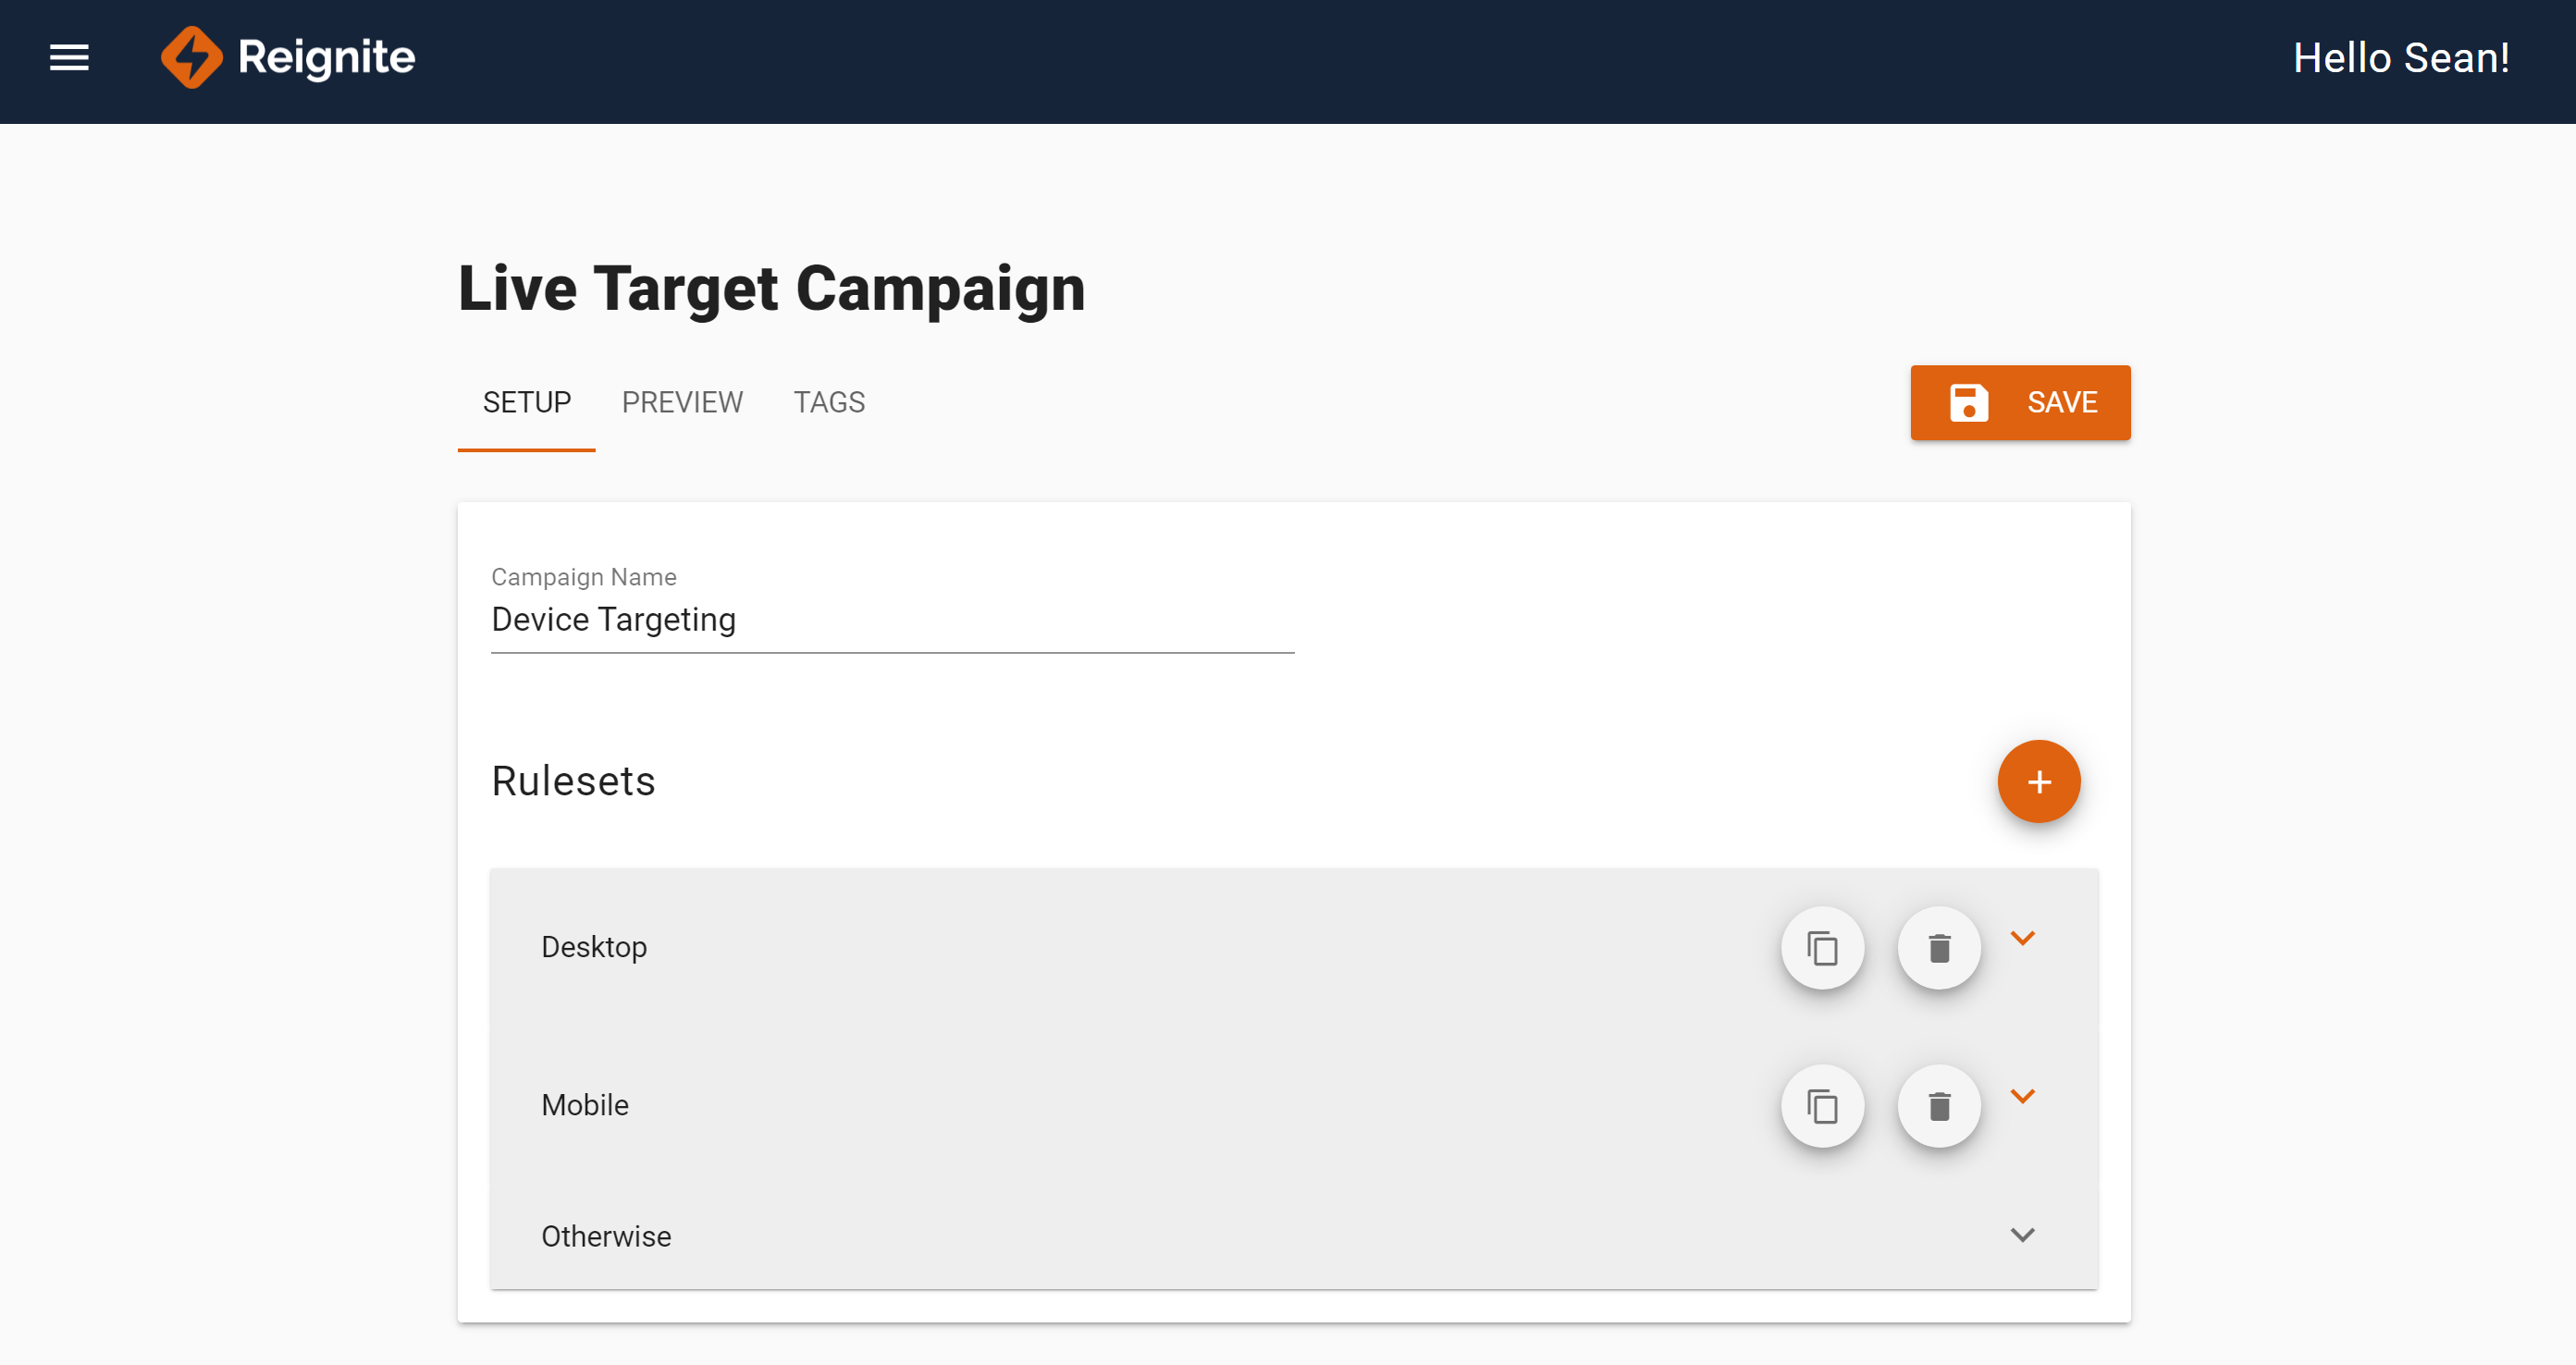The height and width of the screenshot is (1365, 2576).
Task: Switch to the TAGS tab
Action: coord(829,402)
